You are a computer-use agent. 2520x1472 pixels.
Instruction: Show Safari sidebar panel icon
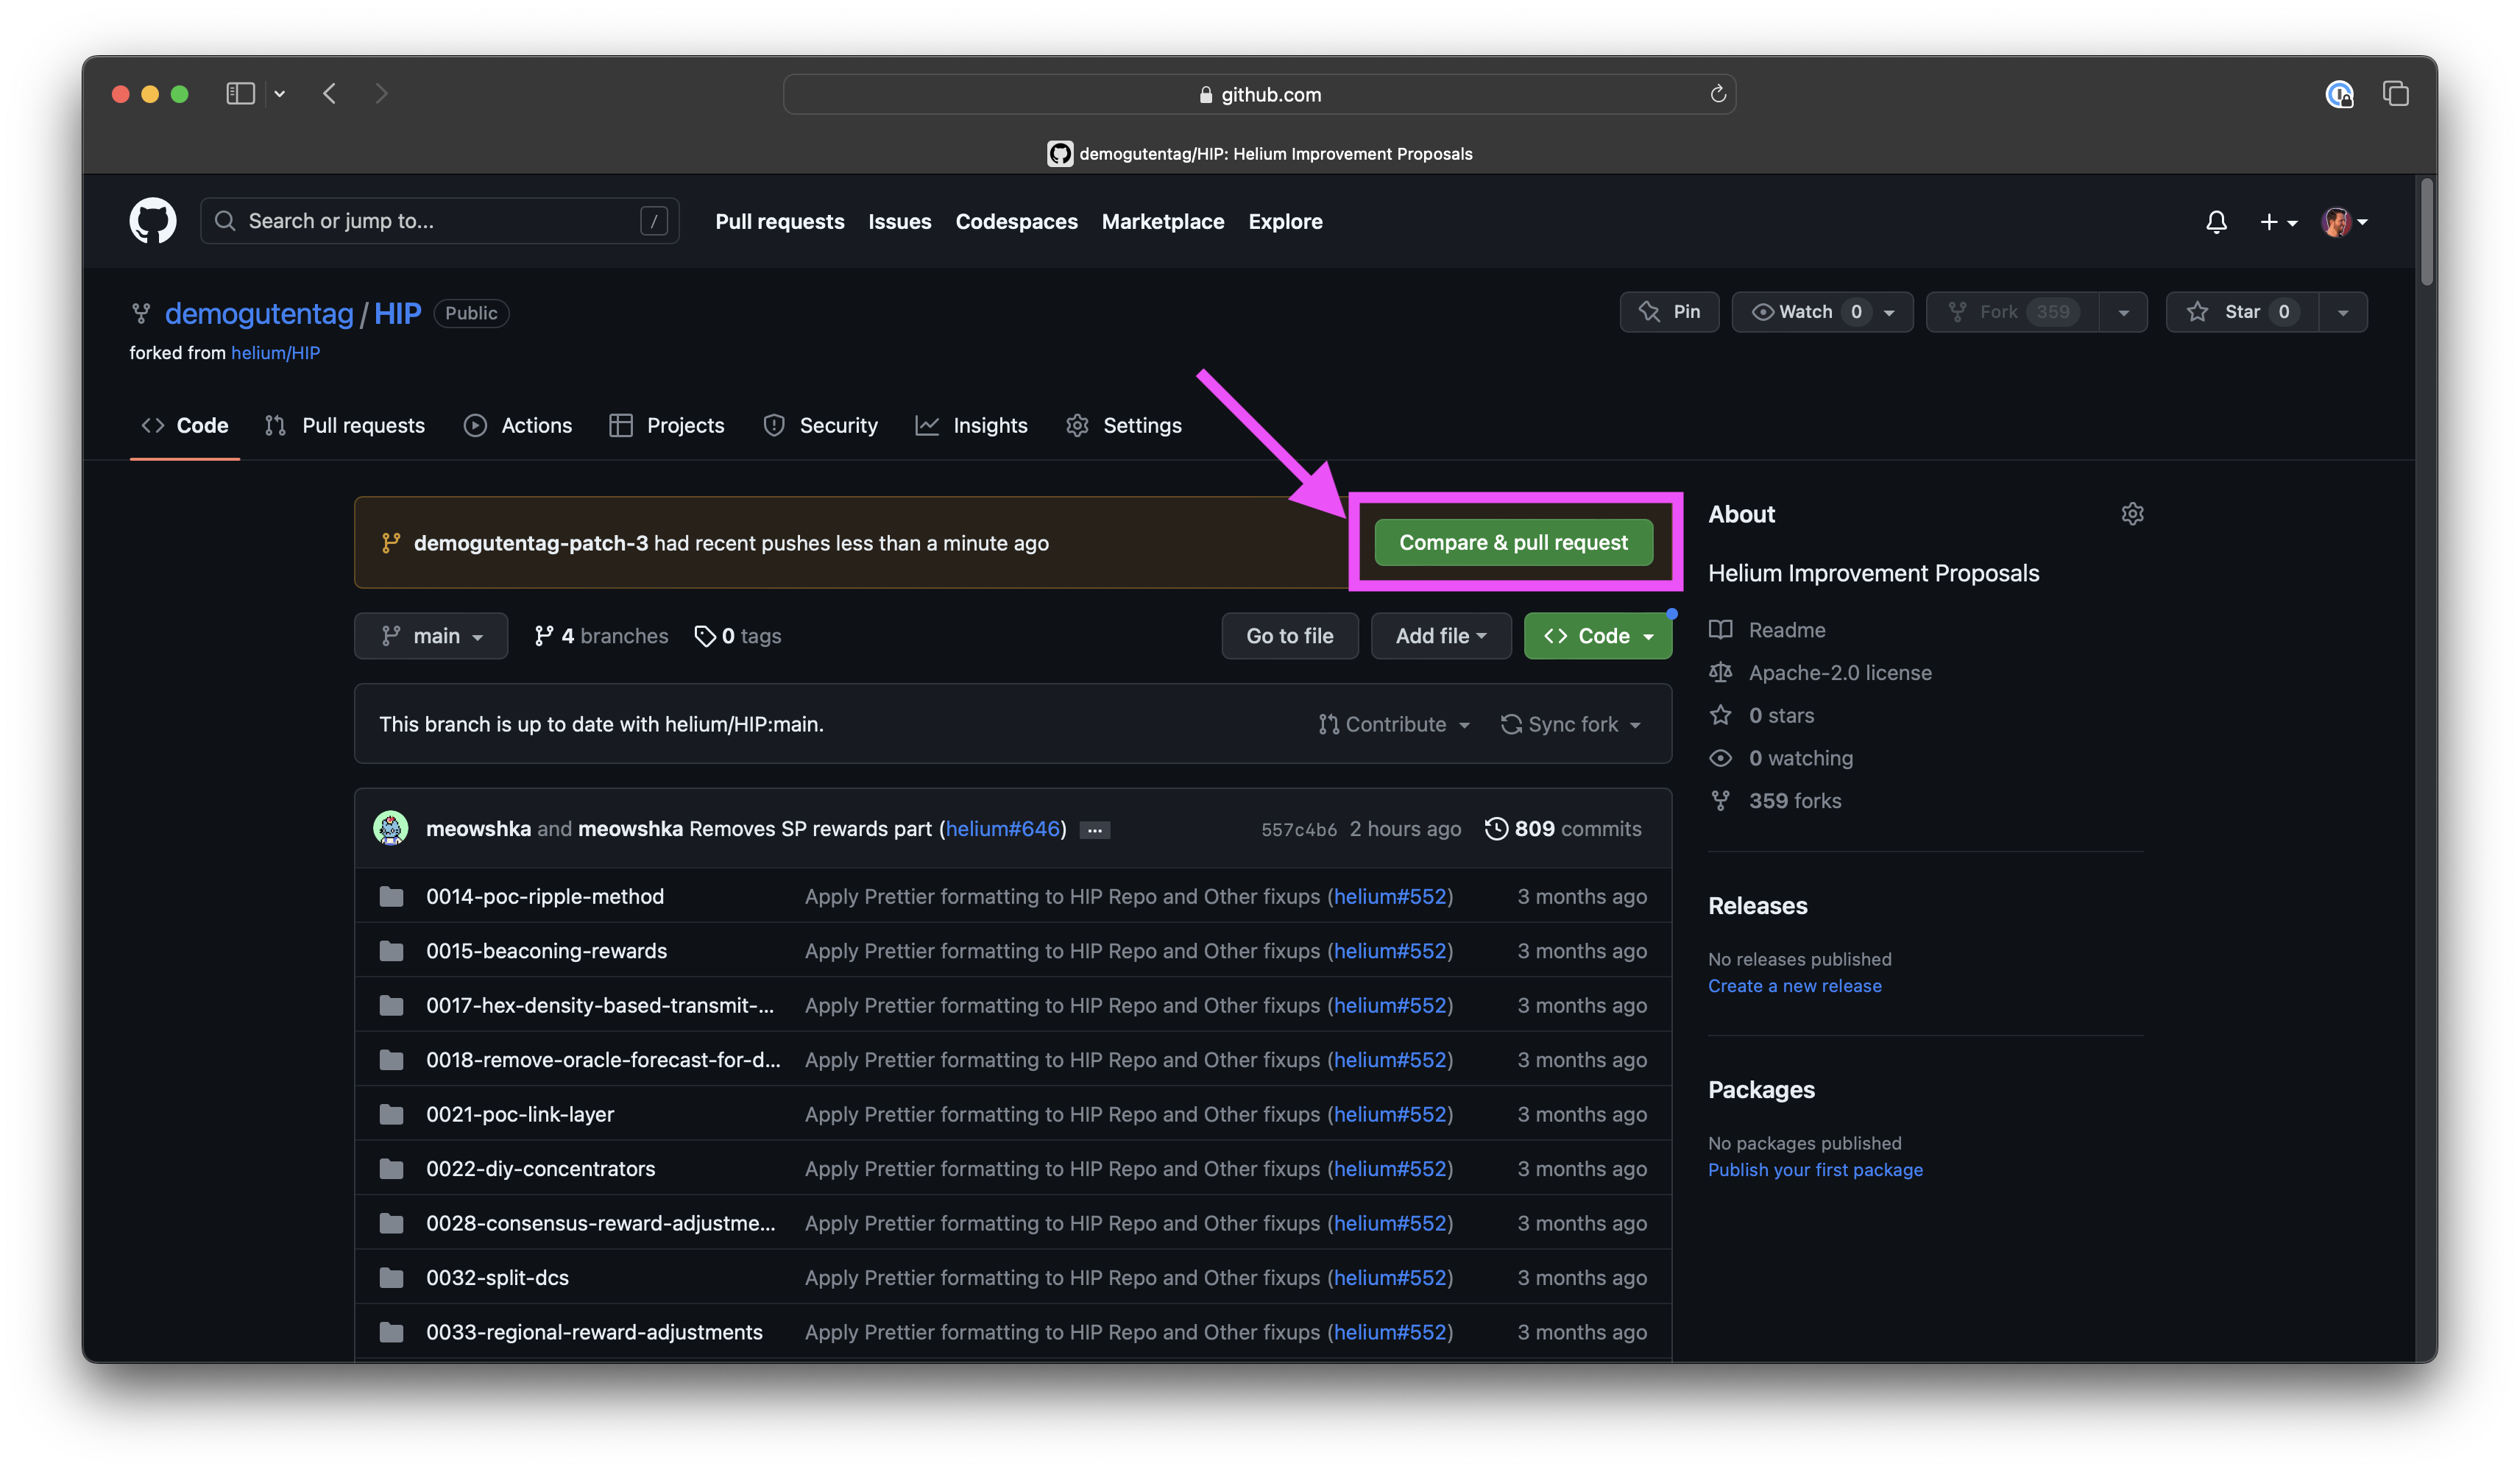[x=240, y=94]
